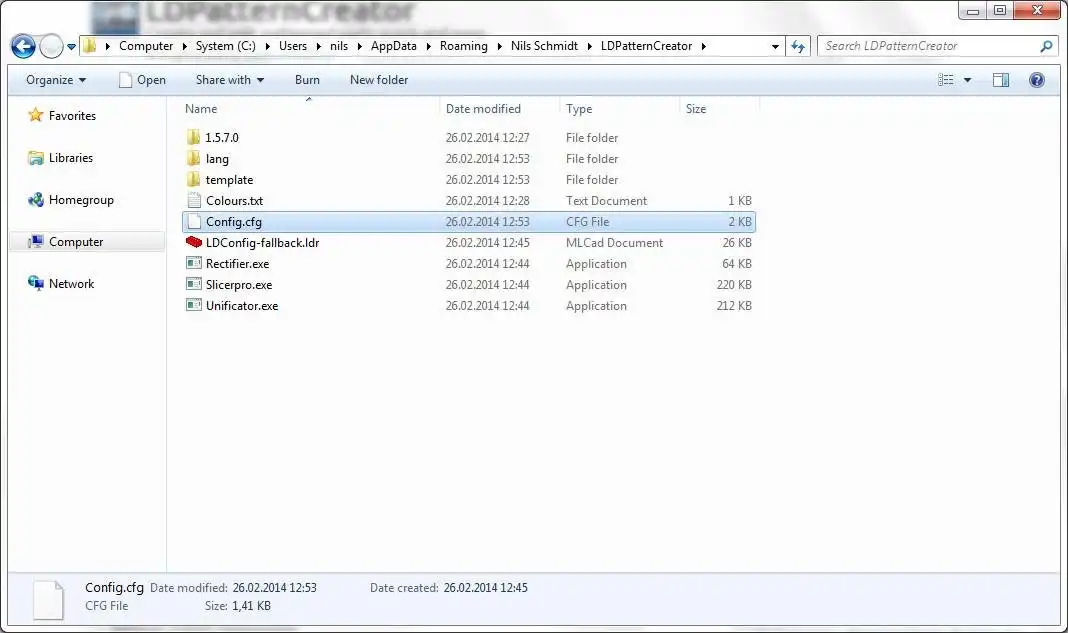Click the details pane Config.cfg thumbnail
Image resolution: width=1068 pixels, height=633 pixels.
(x=48, y=600)
